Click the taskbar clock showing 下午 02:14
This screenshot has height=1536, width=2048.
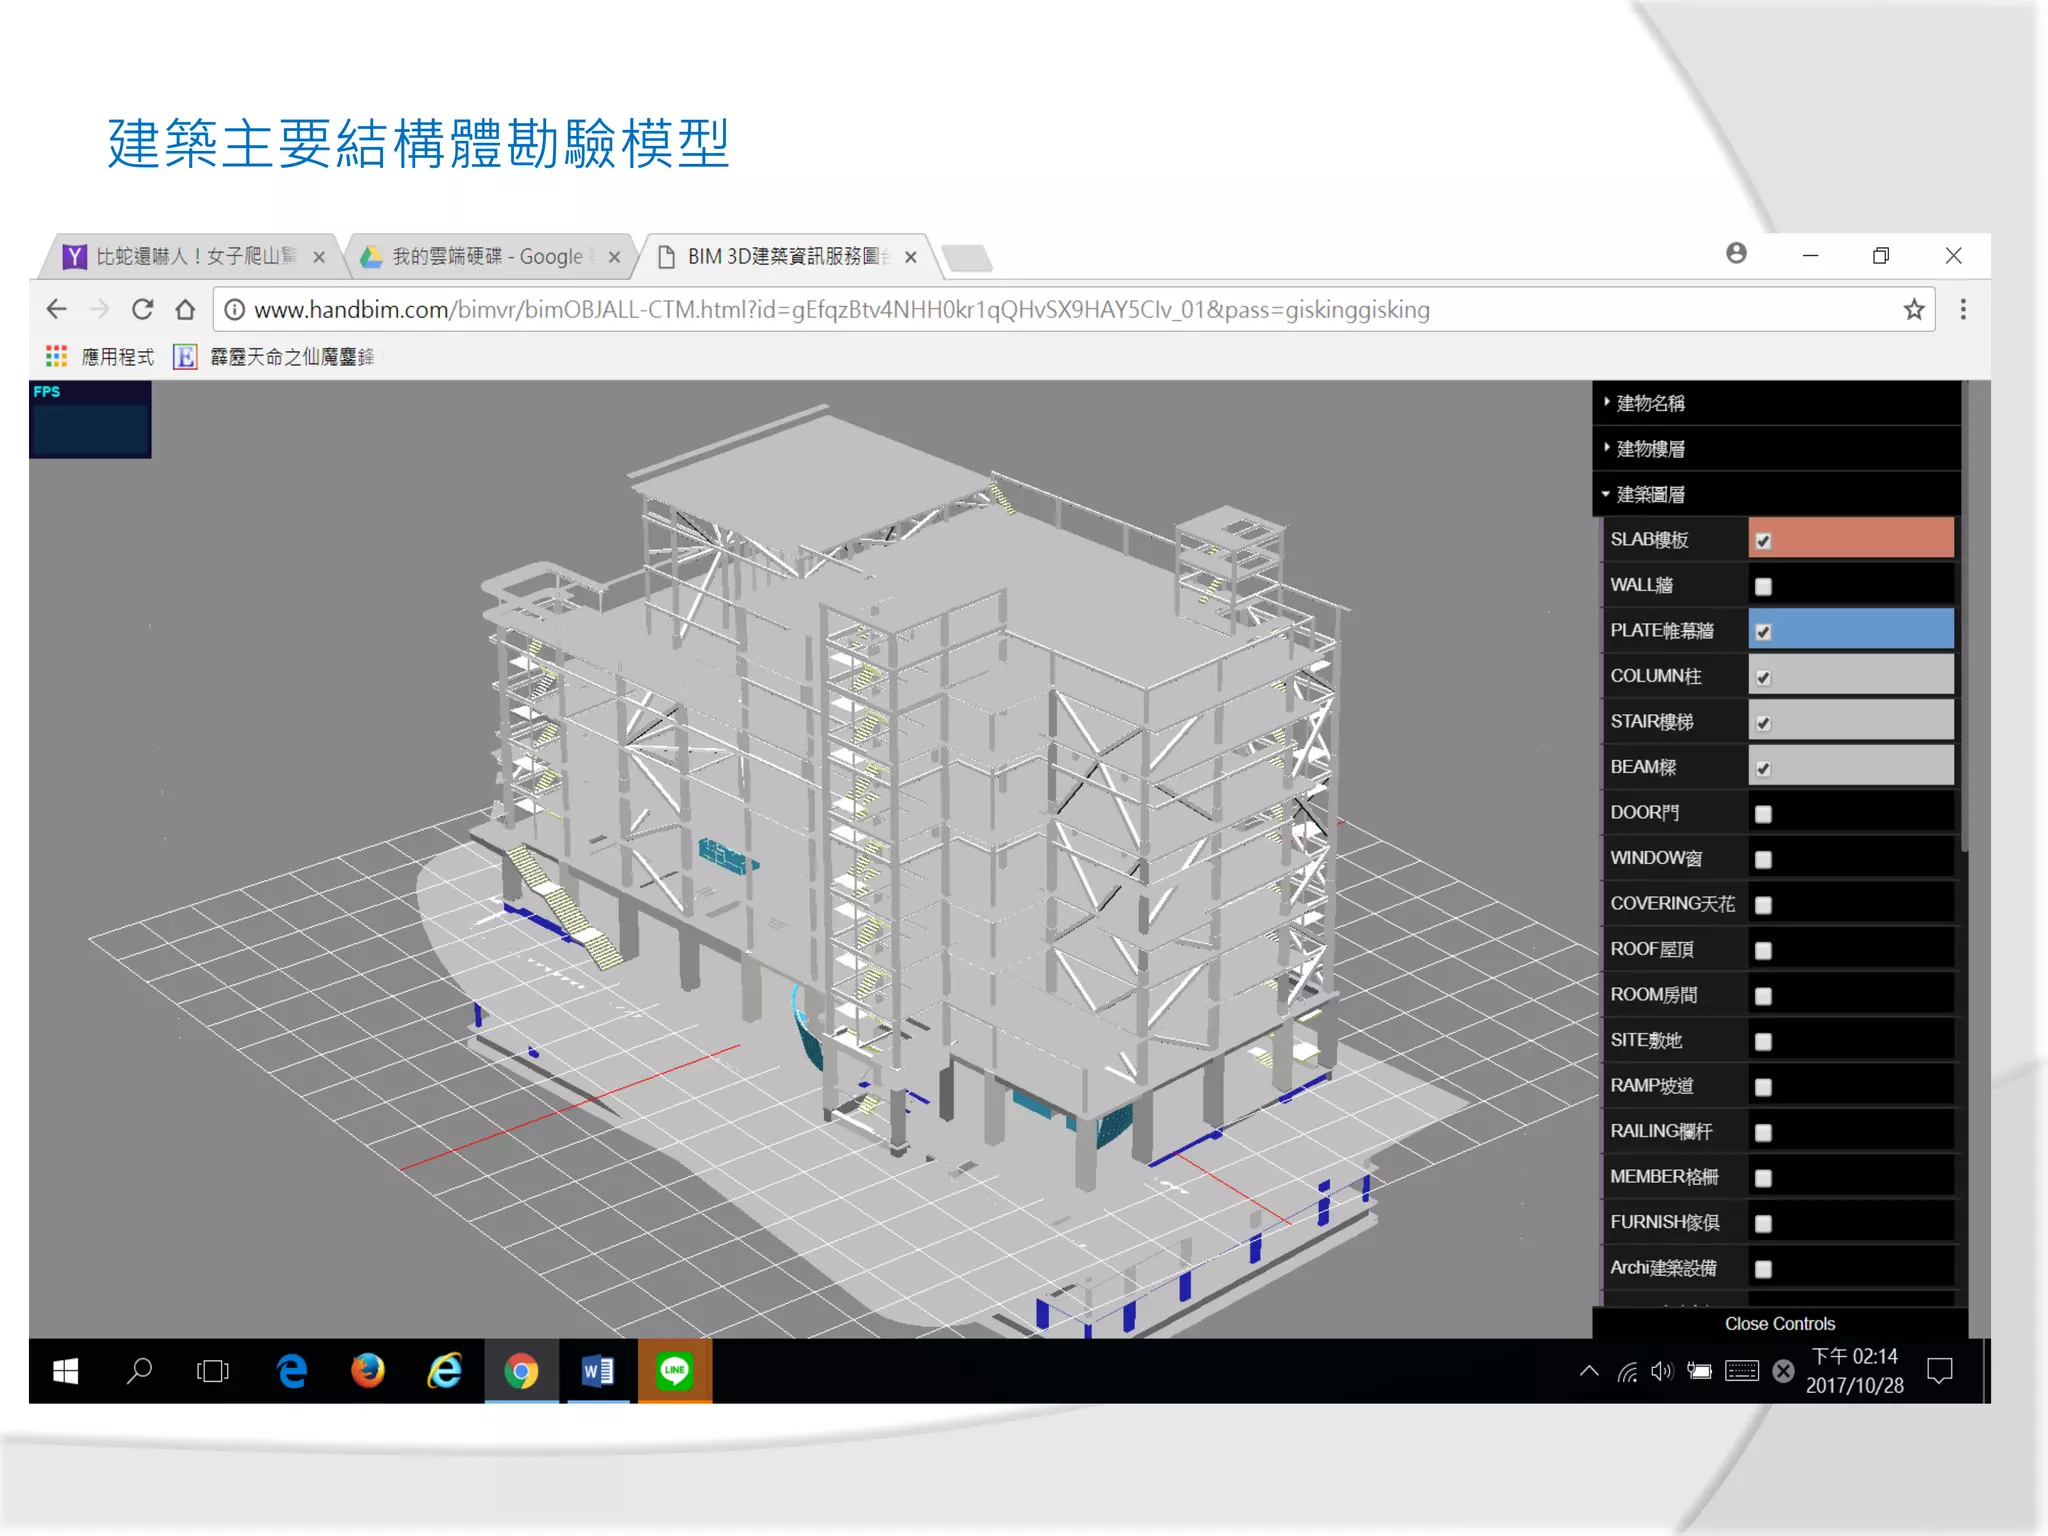[x=1855, y=1371]
